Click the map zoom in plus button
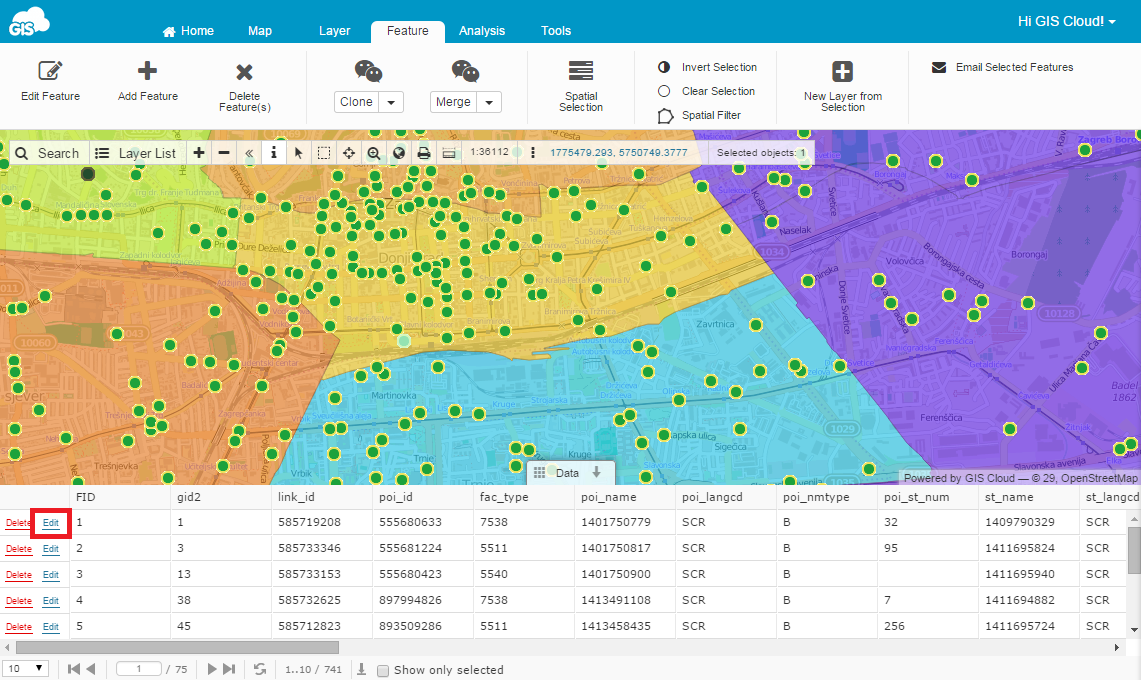Viewport: 1141px width, 680px height. point(199,153)
